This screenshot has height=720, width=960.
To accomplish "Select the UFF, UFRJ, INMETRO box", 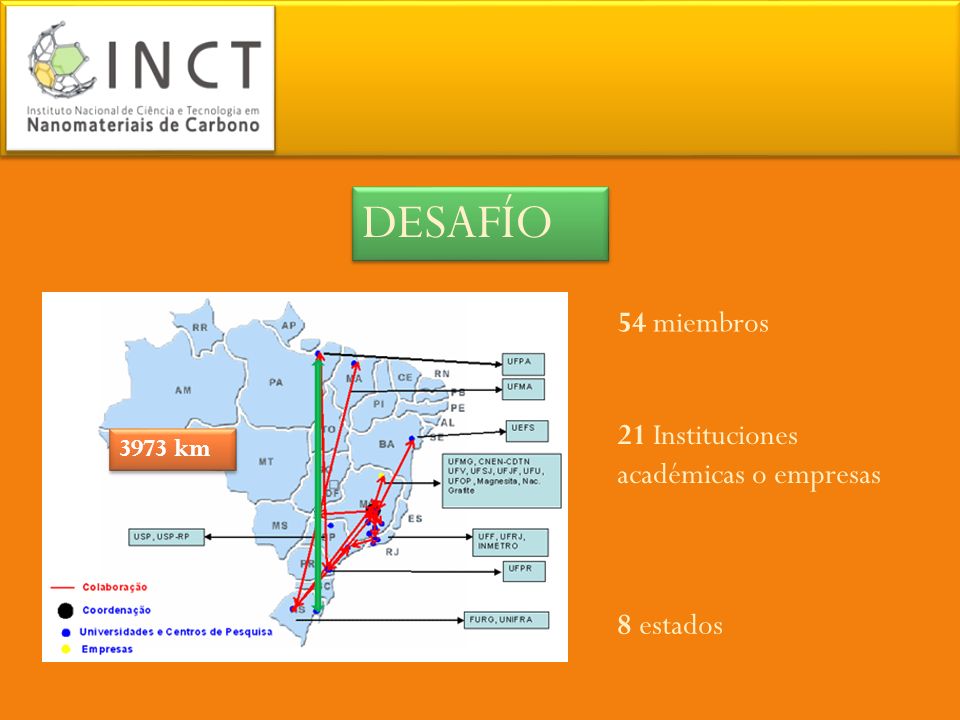I will click(x=510, y=542).
